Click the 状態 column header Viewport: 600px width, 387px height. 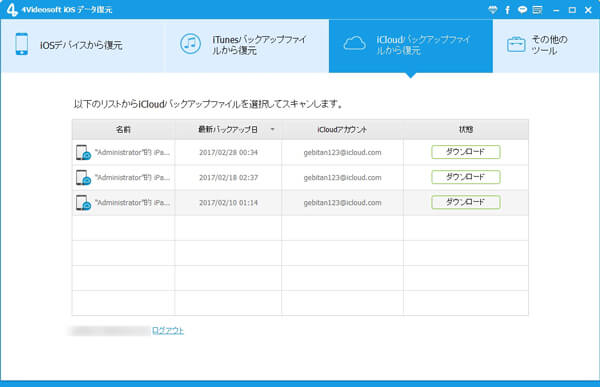point(466,129)
